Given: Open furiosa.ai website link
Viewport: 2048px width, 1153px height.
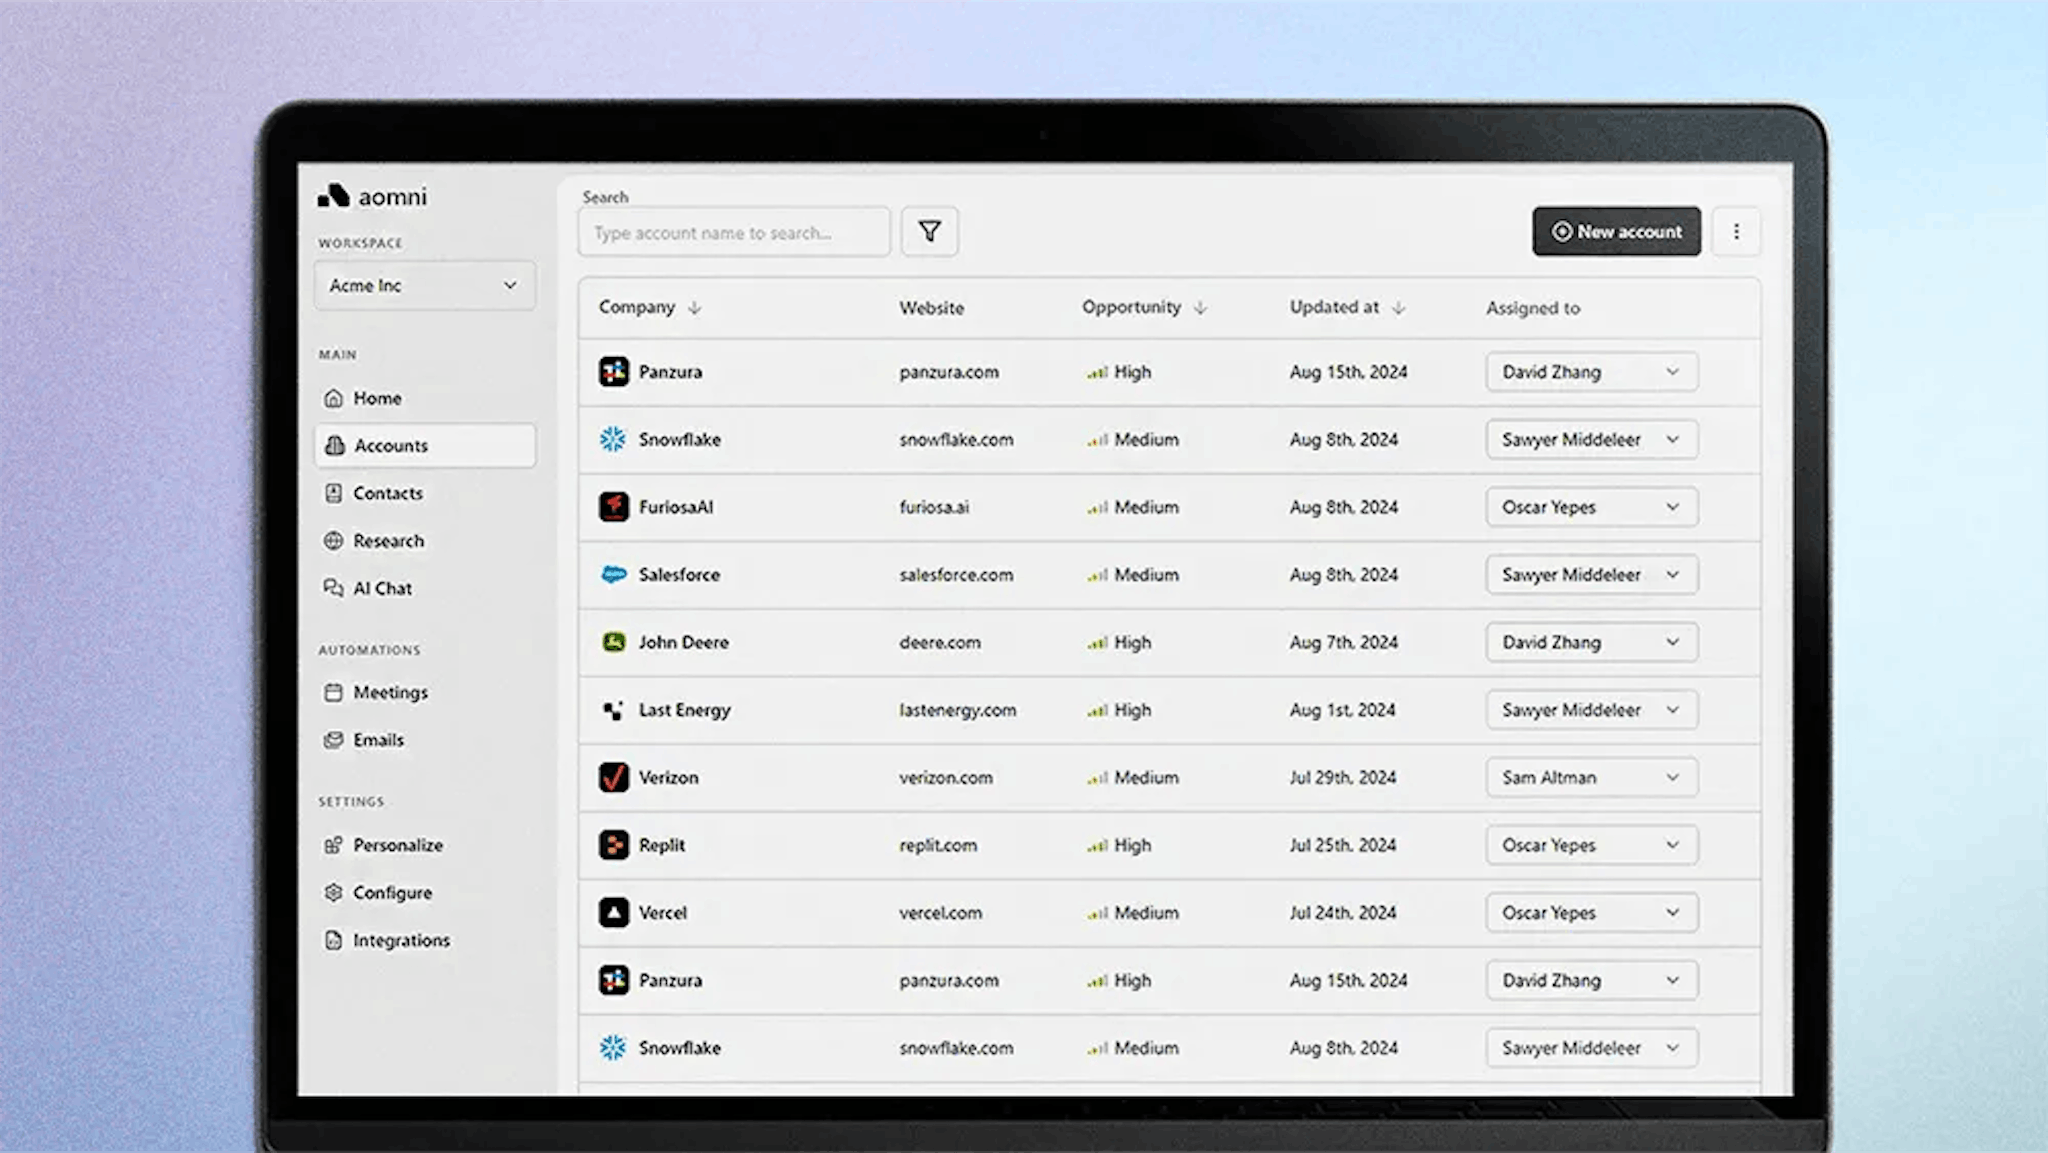Looking at the screenshot, I should pyautogui.click(x=934, y=507).
